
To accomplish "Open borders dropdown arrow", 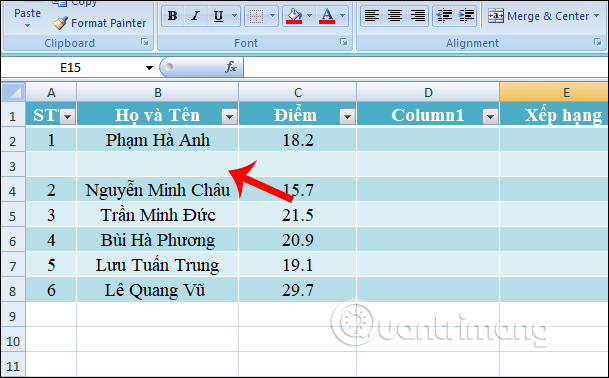I will [272, 16].
